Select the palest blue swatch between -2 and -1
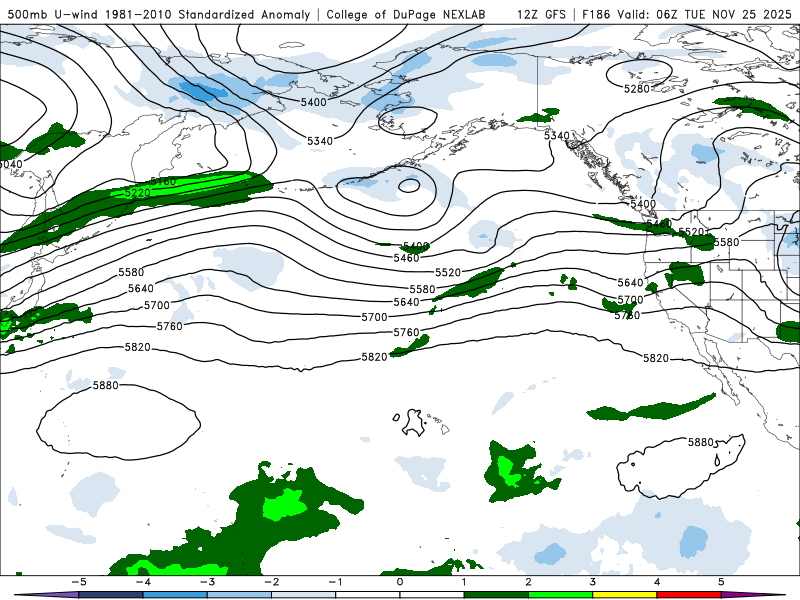The width and height of the screenshot is (800, 600). [304, 595]
